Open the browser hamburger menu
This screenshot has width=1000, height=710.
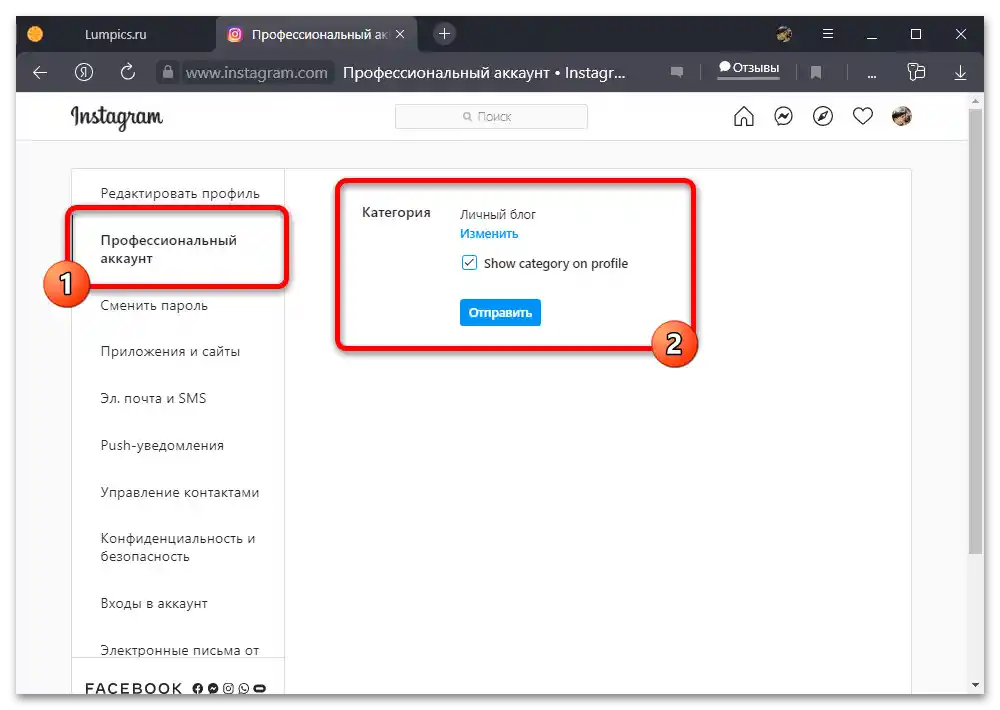[x=828, y=34]
